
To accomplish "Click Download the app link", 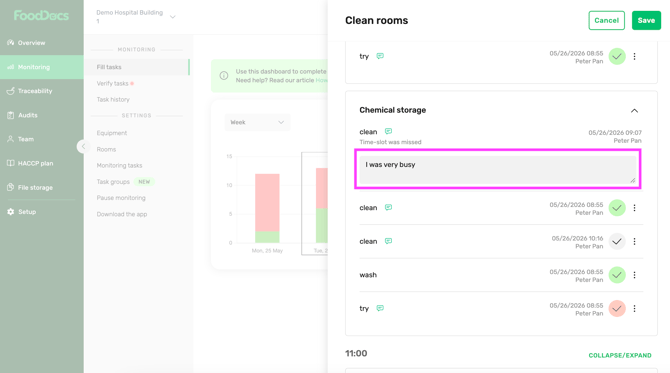I will point(122,214).
